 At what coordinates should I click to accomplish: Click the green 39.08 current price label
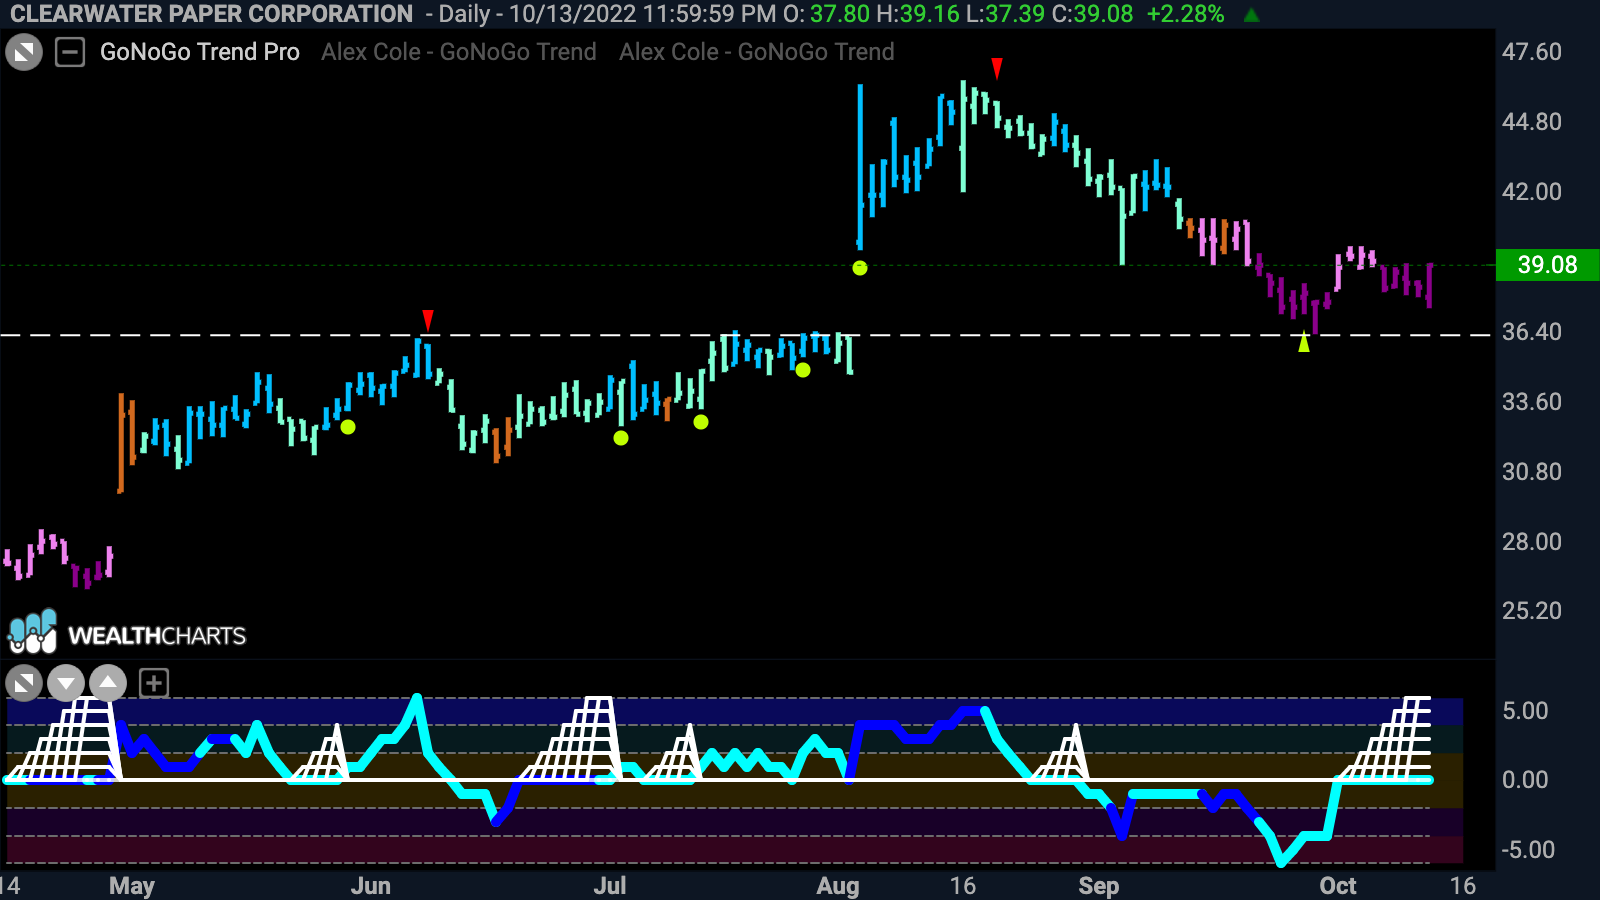click(x=1547, y=265)
